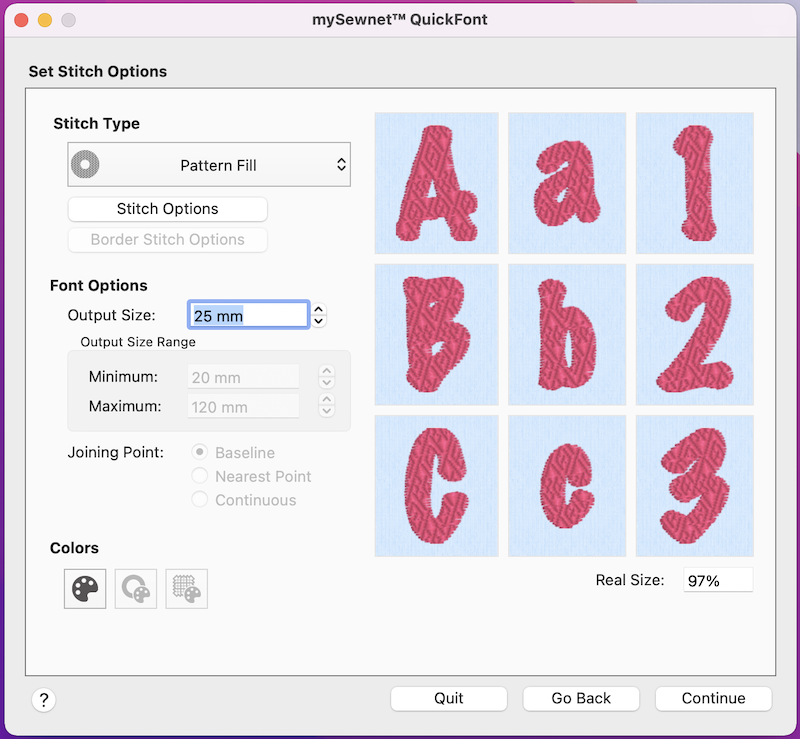Click the Pattern Fill stitch type icon

[85, 164]
